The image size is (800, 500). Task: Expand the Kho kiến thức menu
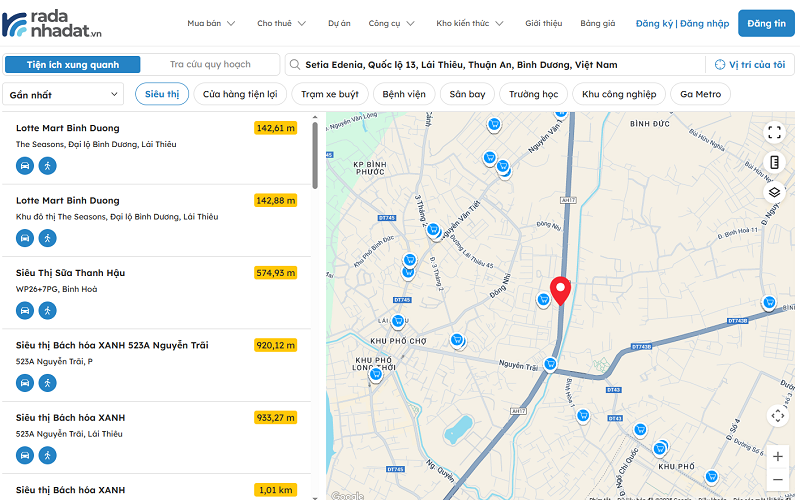point(470,23)
